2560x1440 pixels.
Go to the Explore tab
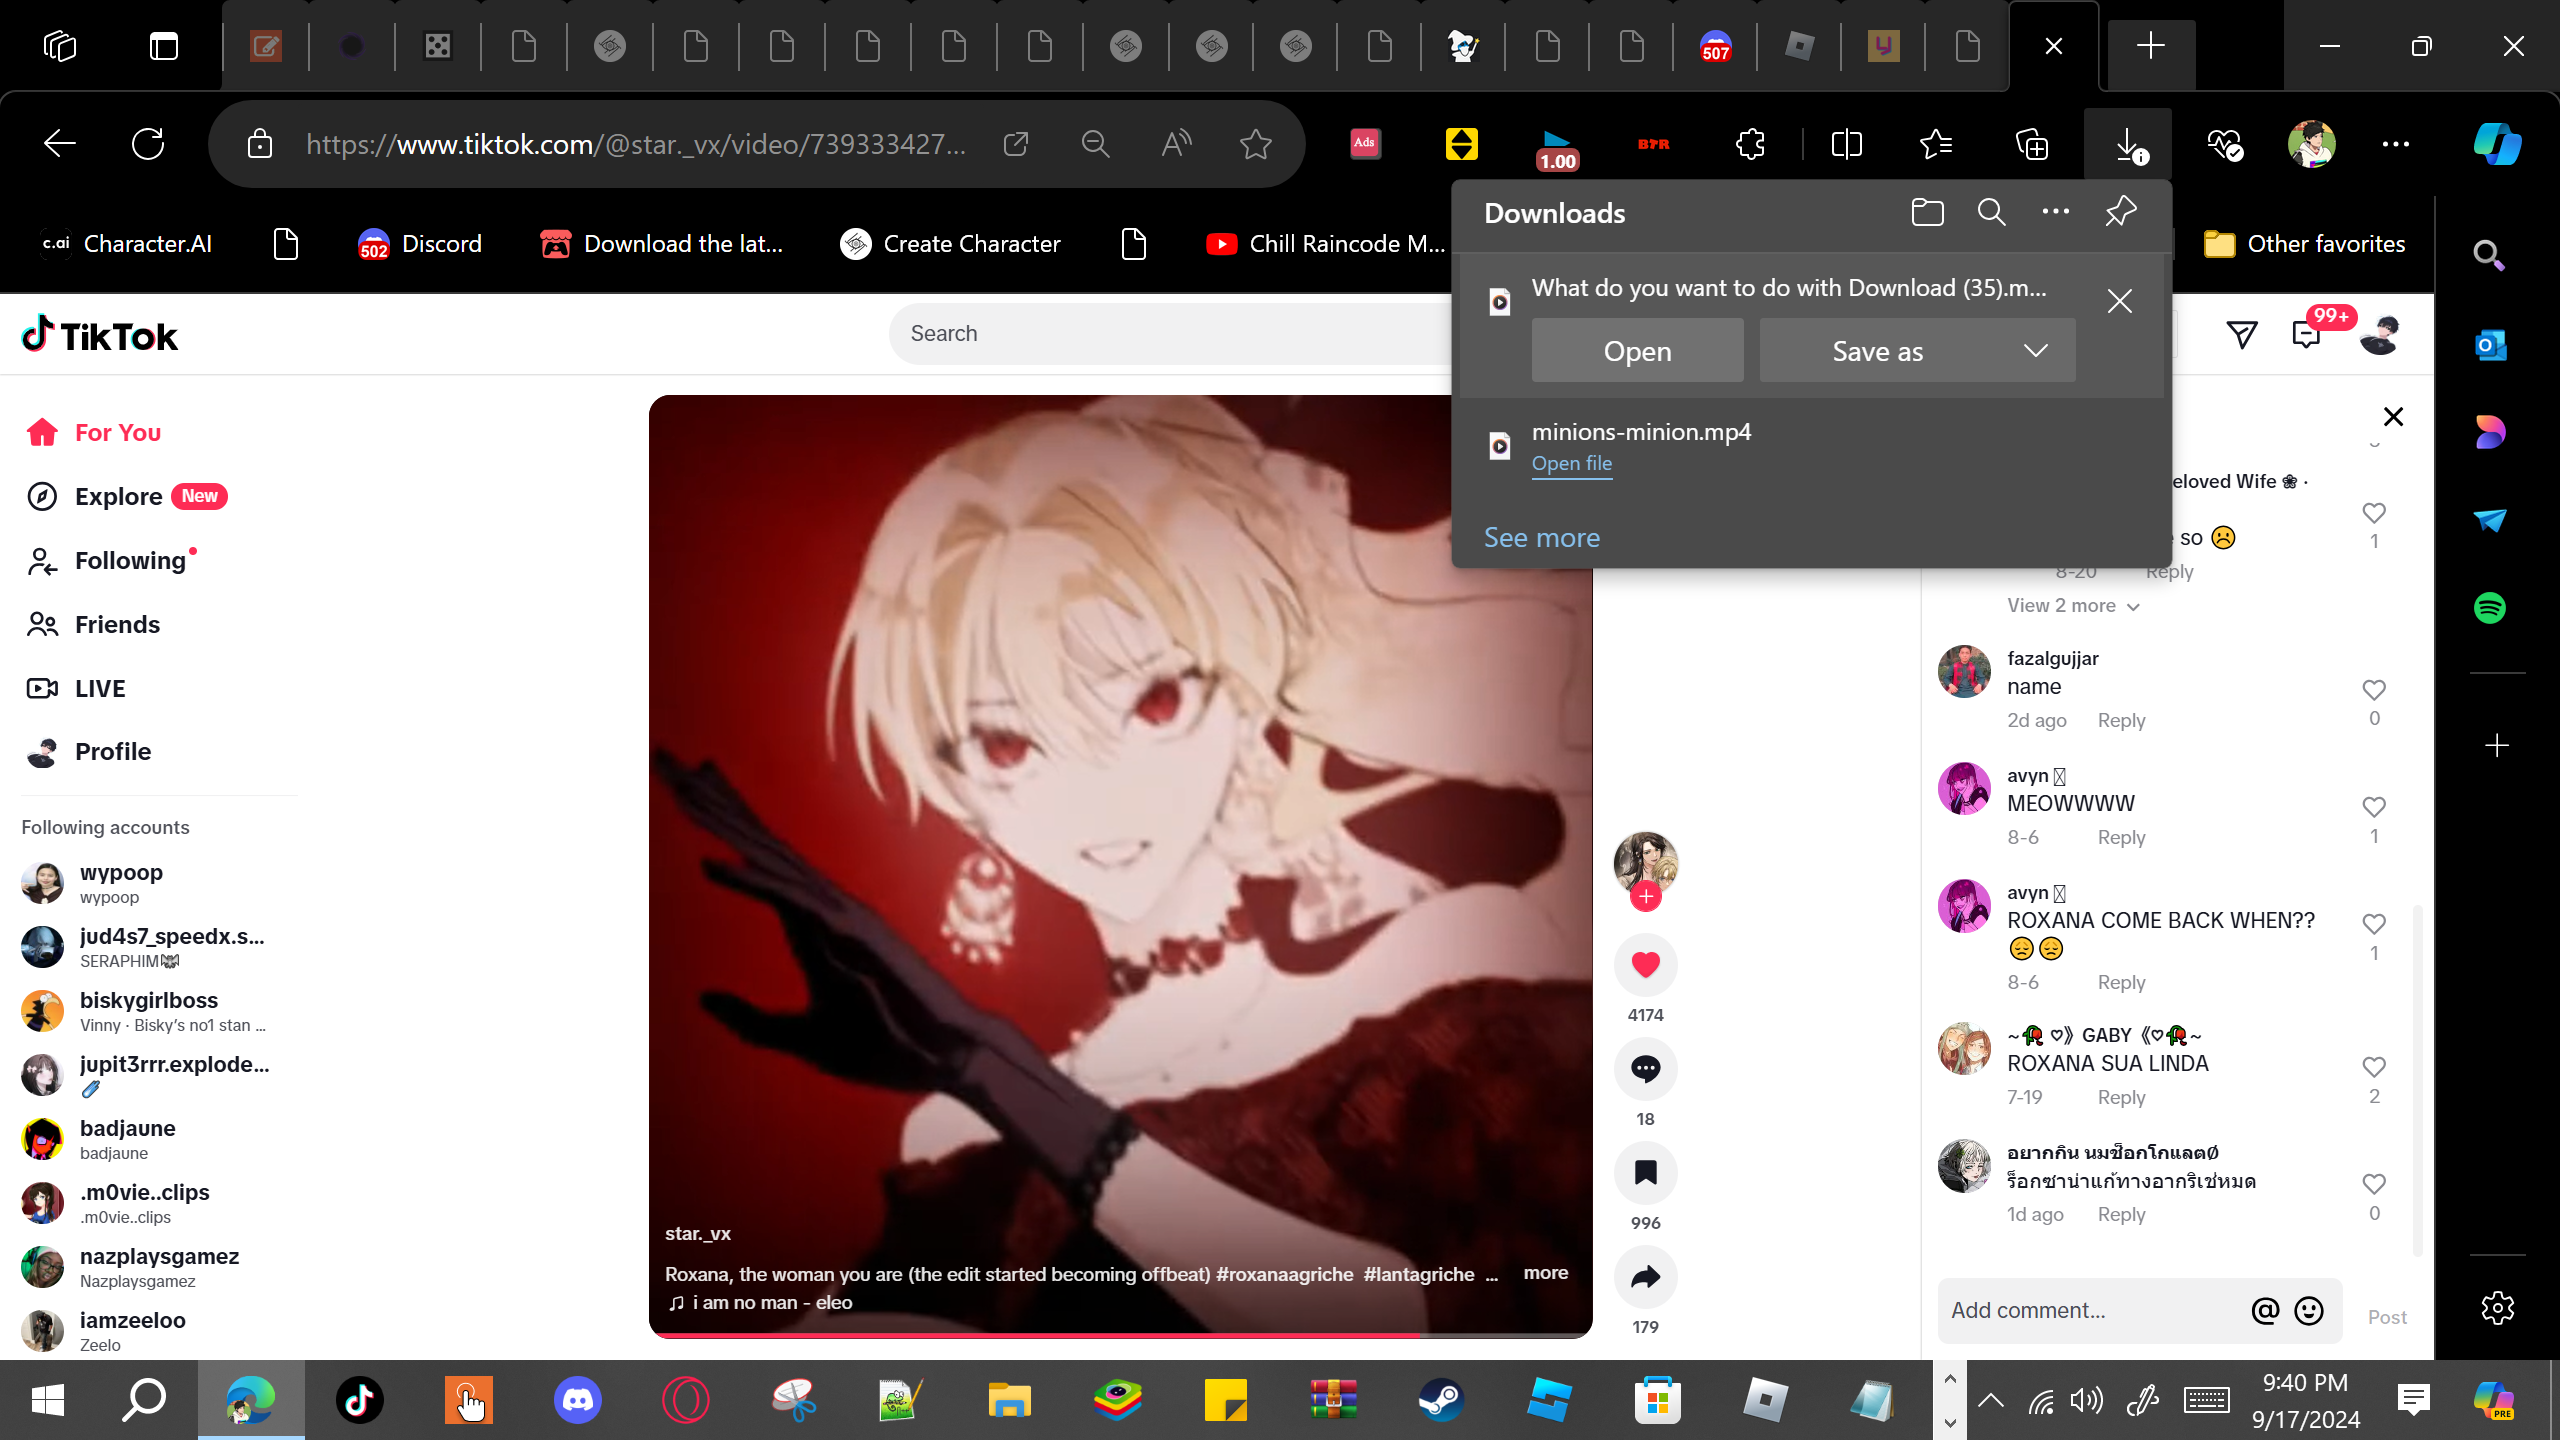pyautogui.click(x=118, y=497)
